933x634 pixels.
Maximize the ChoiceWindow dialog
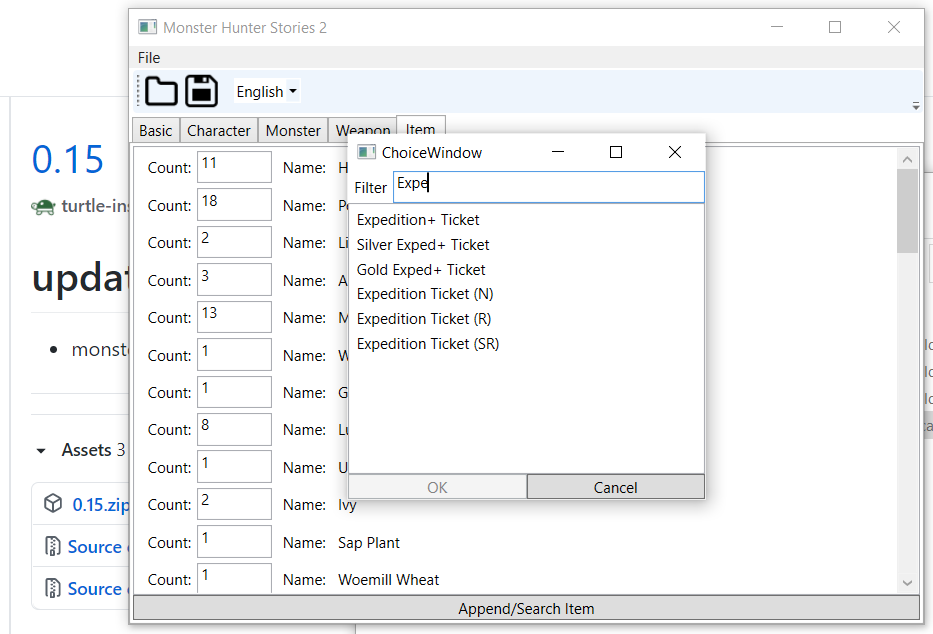(616, 152)
